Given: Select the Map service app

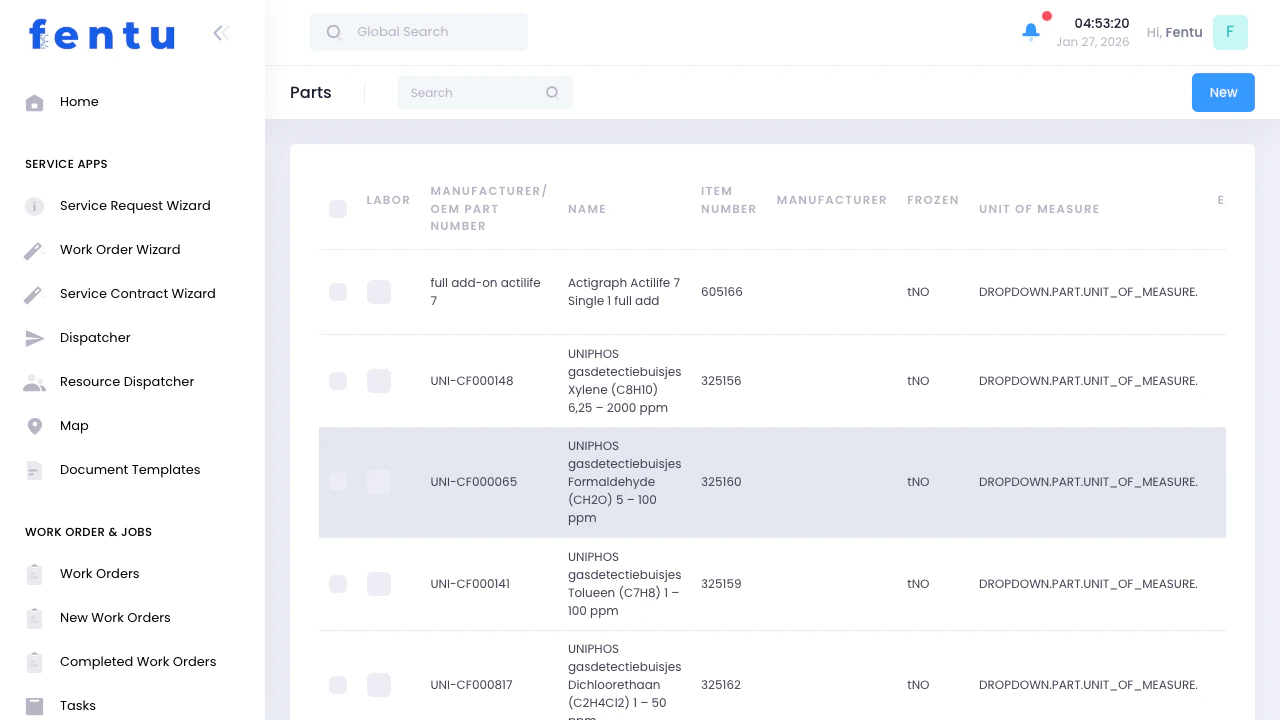Looking at the screenshot, I should (x=74, y=425).
